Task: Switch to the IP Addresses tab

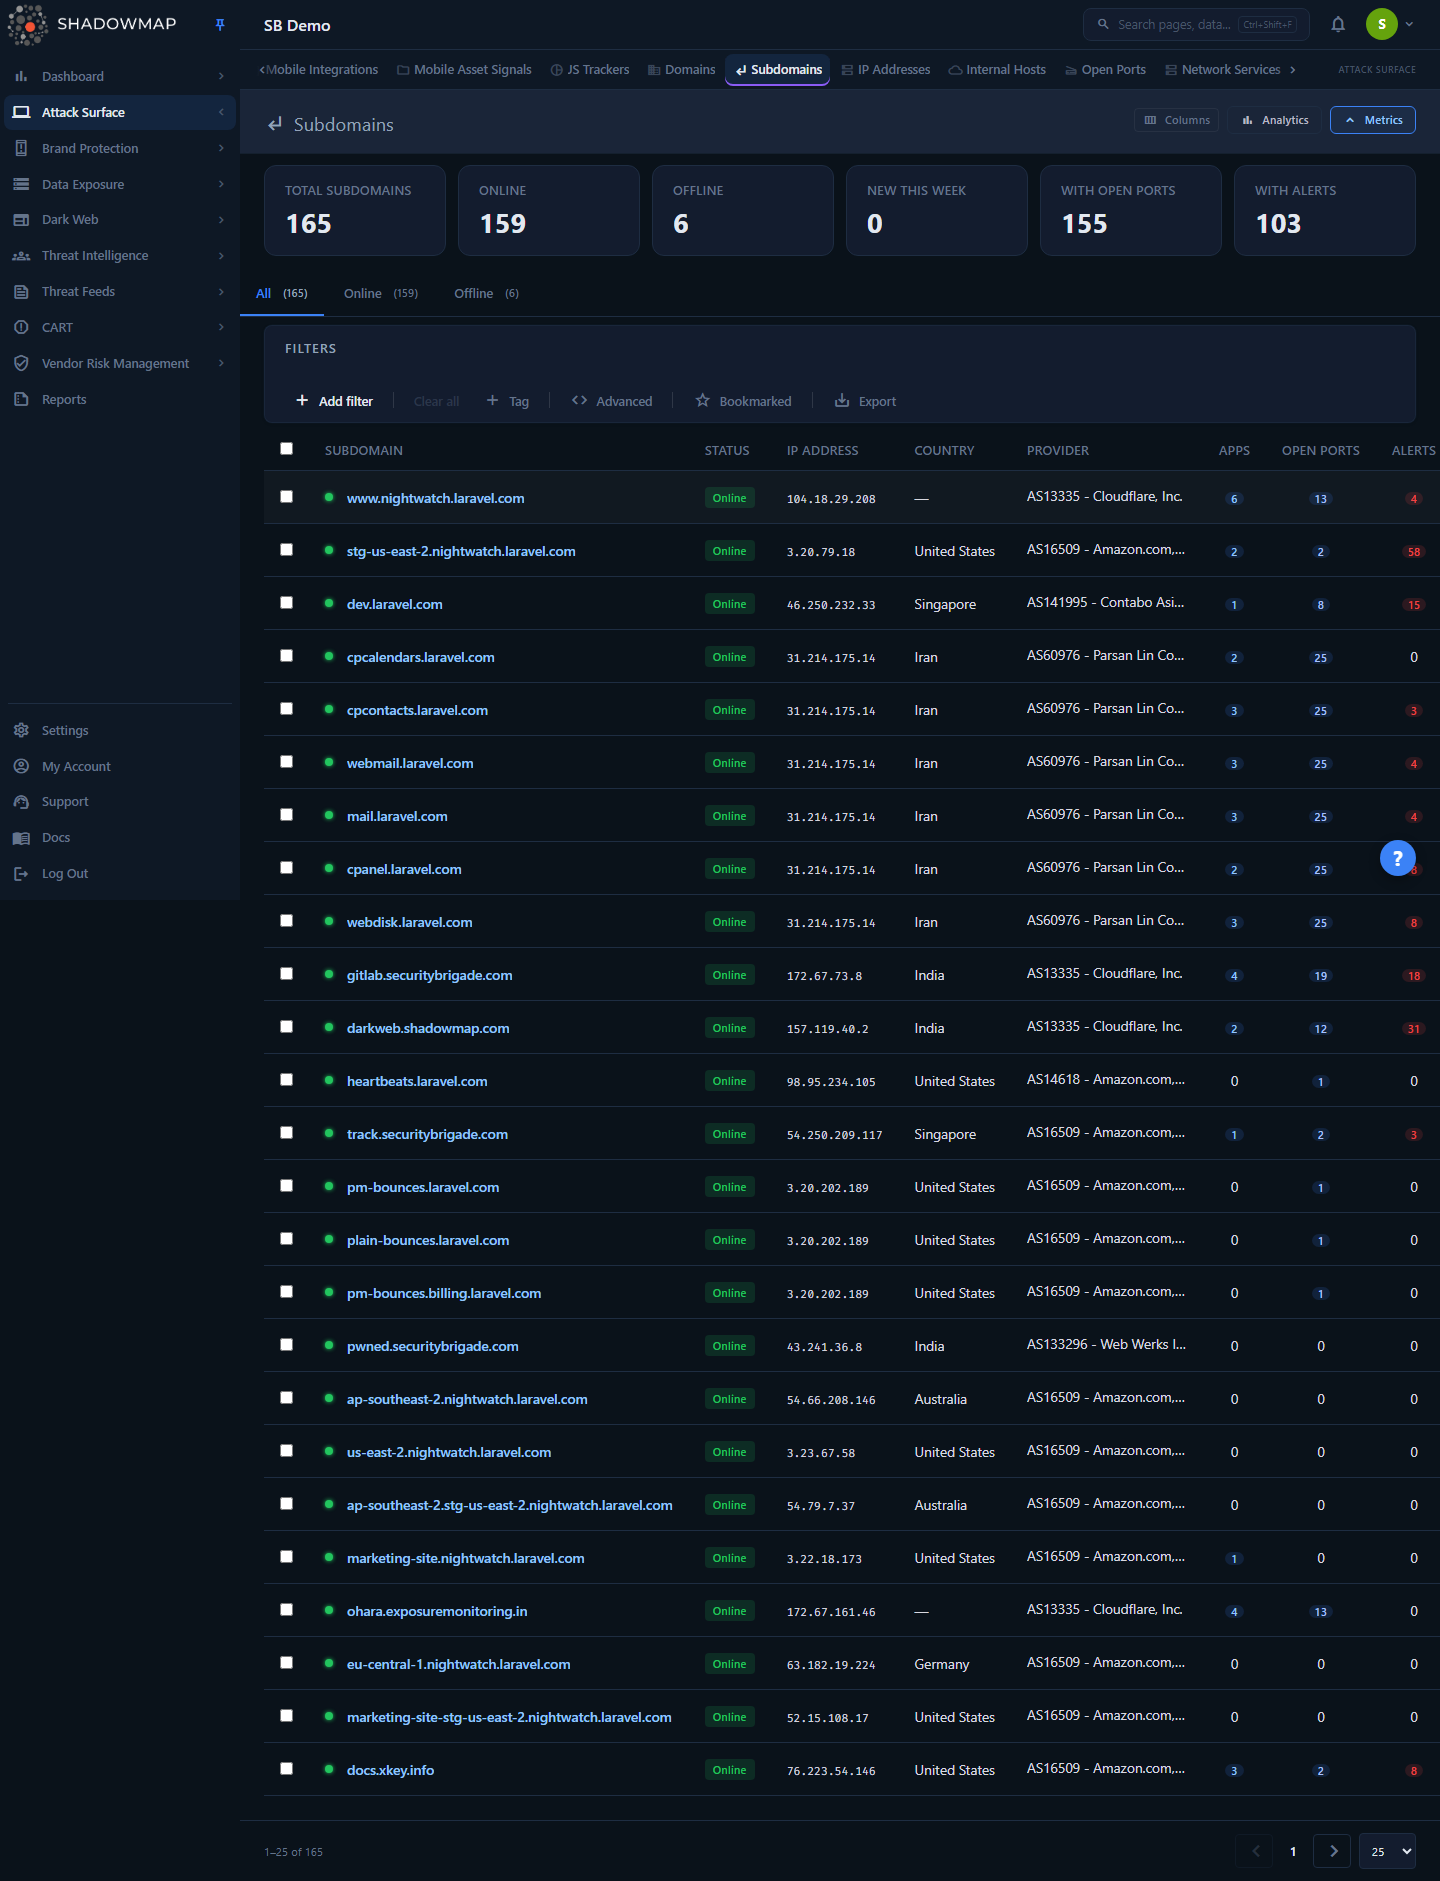Action: pos(885,70)
